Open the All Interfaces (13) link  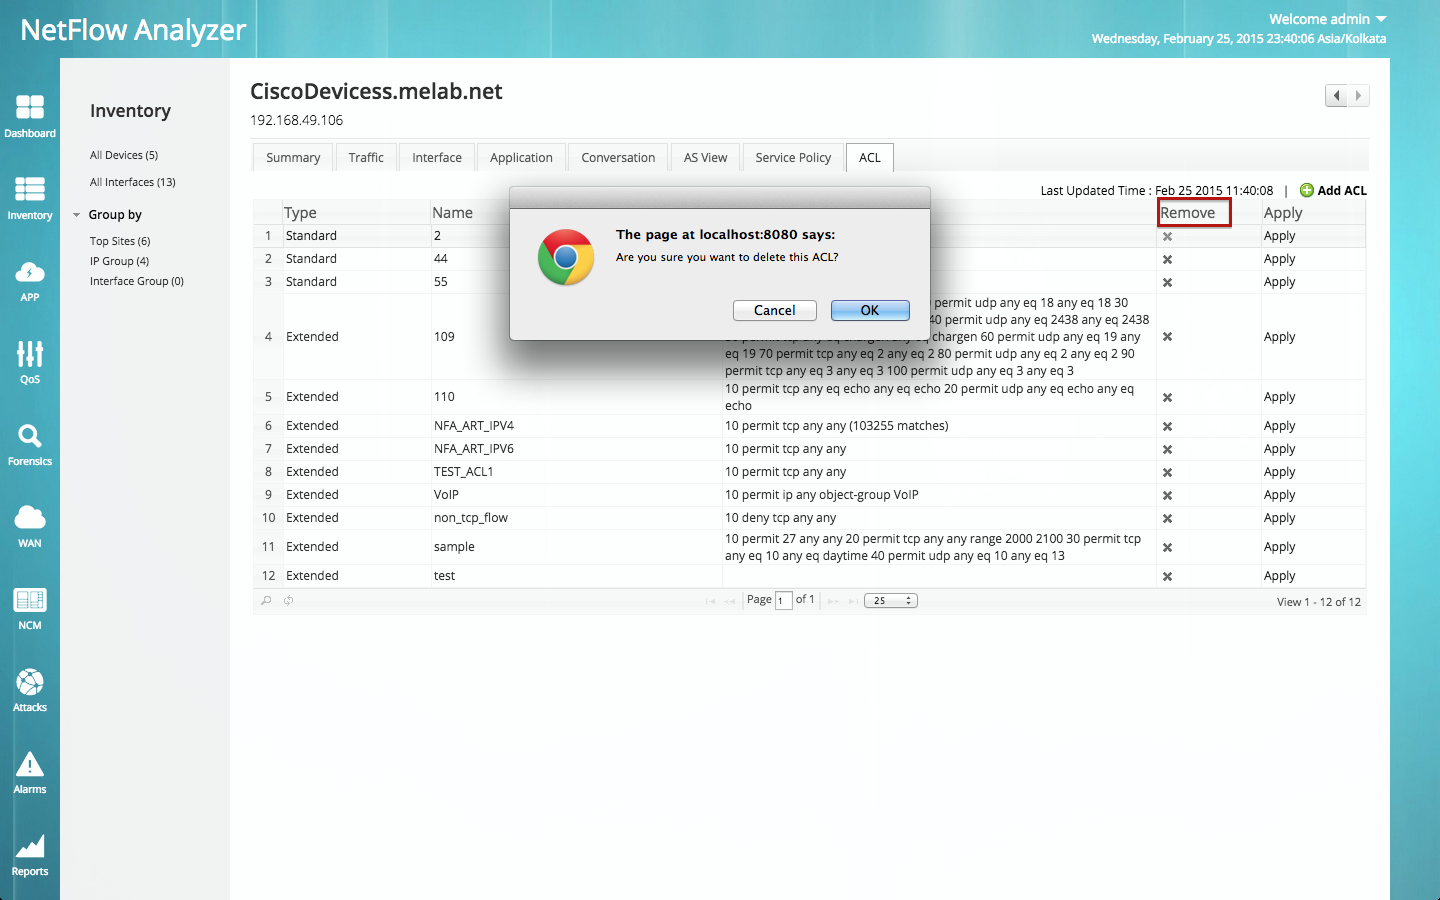tap(133, 183)
